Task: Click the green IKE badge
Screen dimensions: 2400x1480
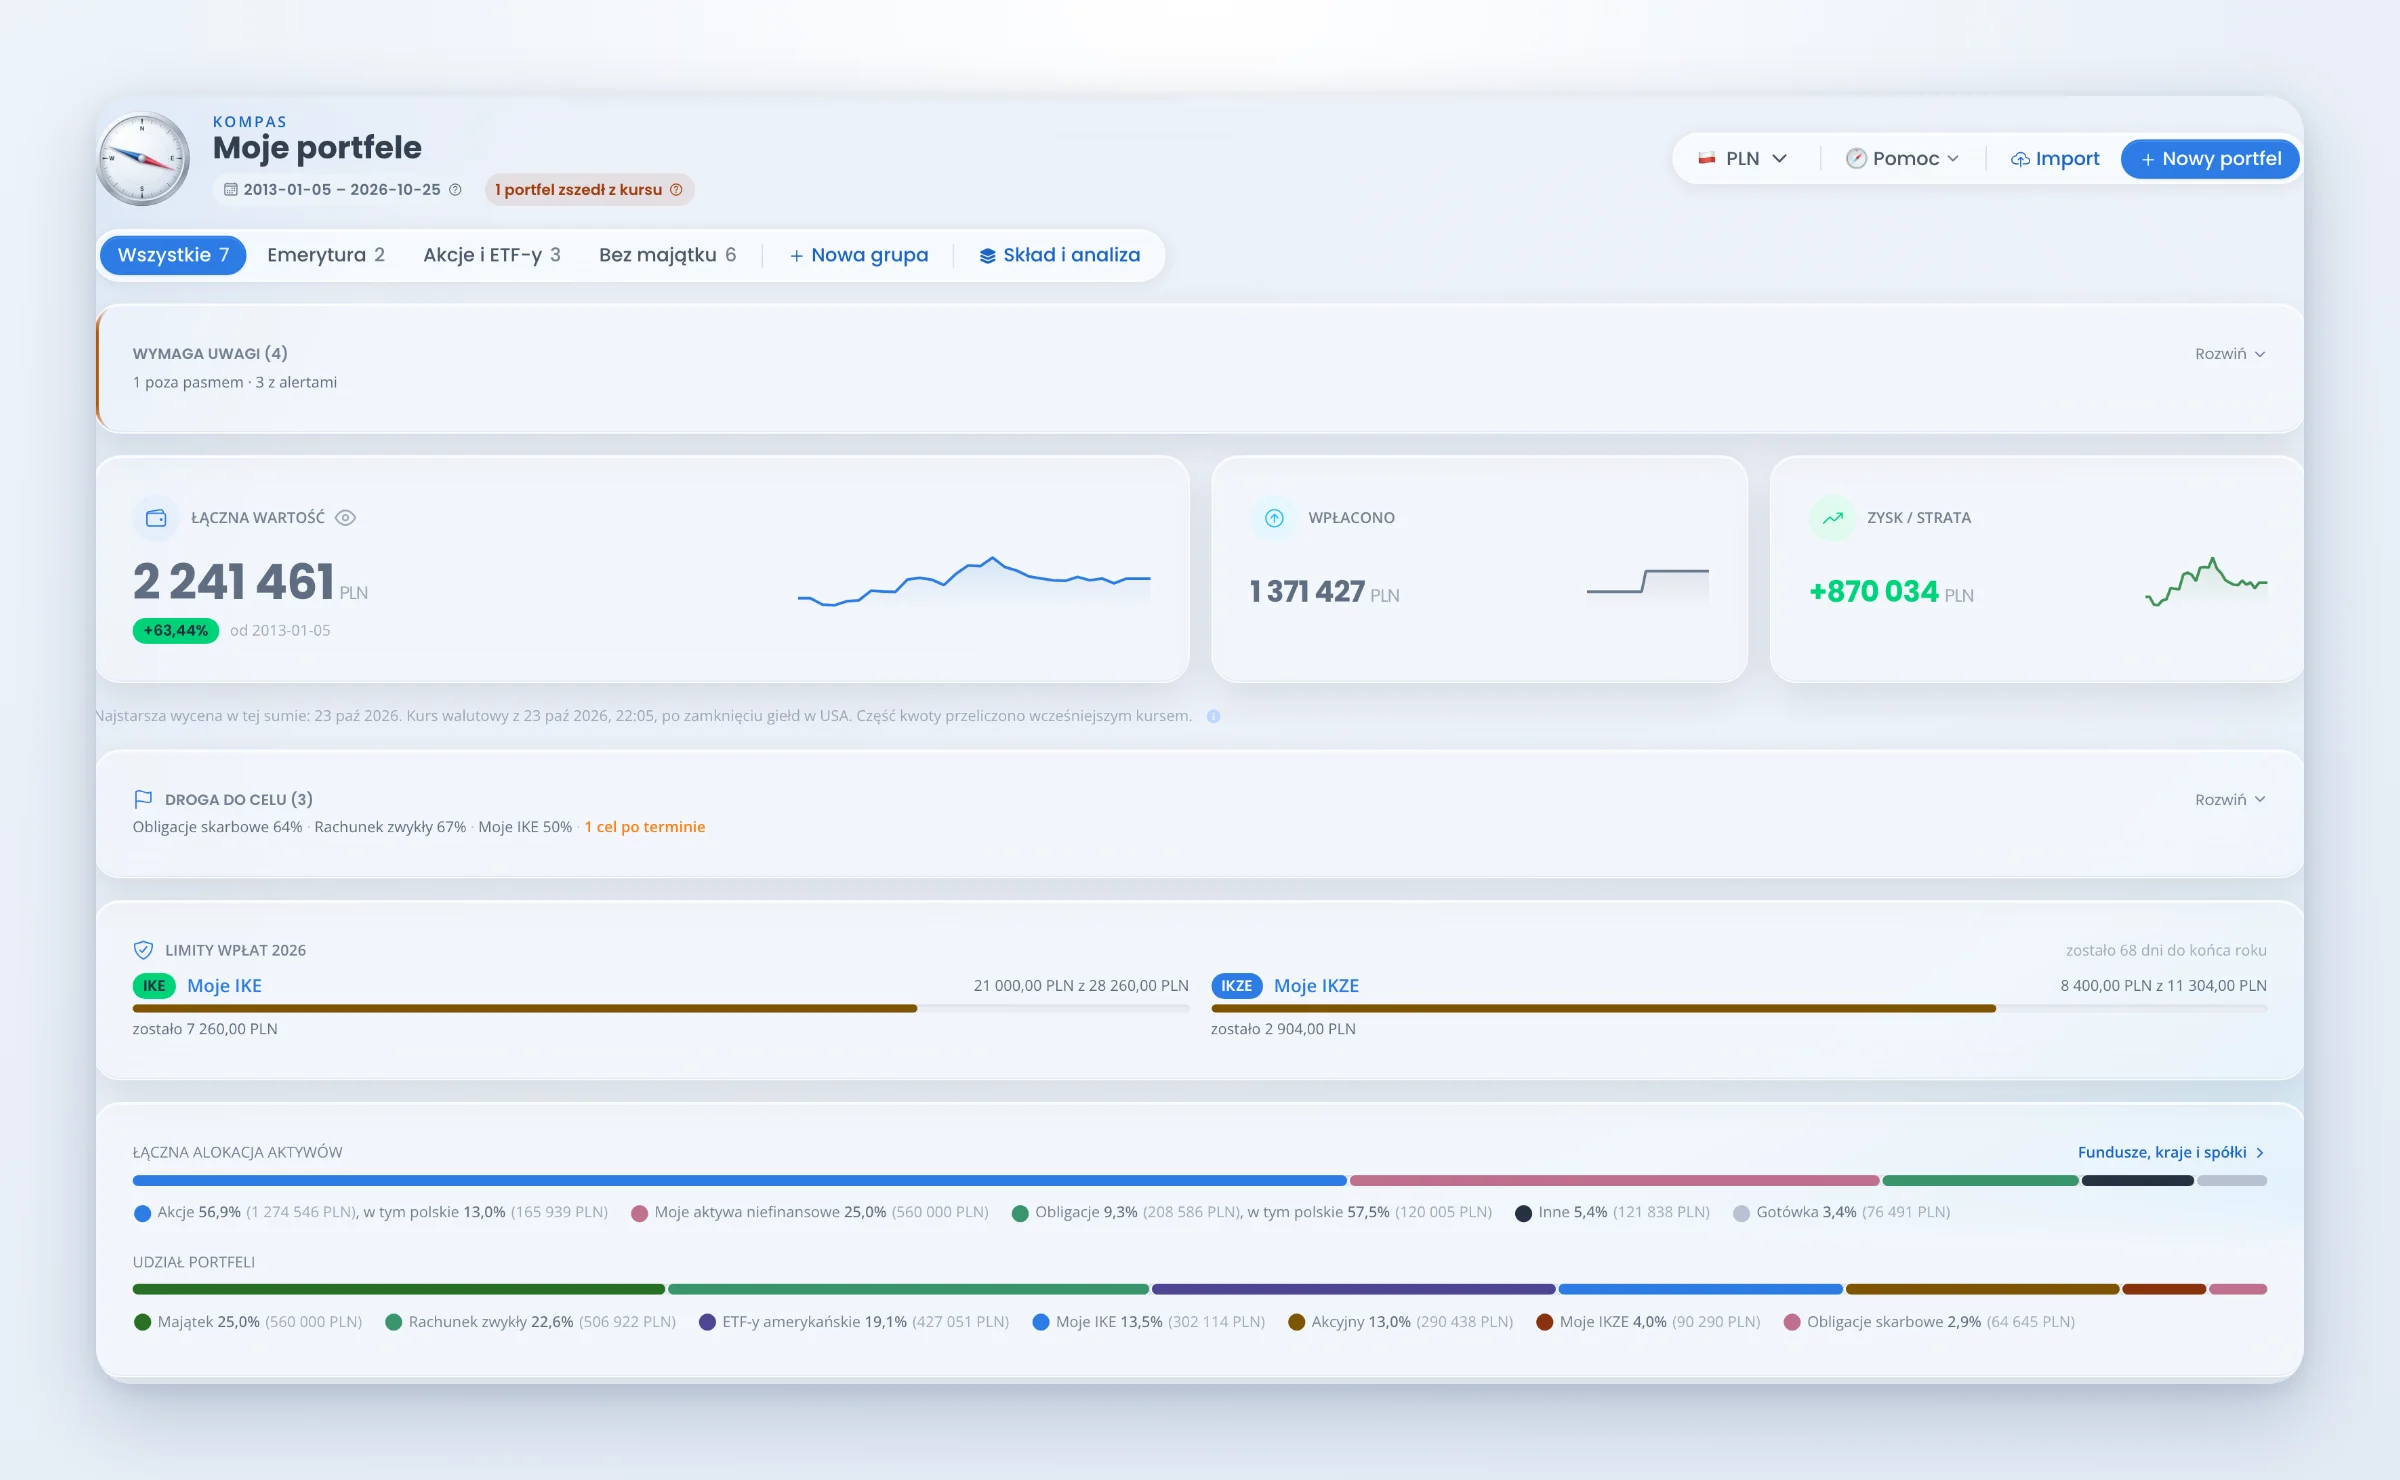Action: [x=154, y=986]
